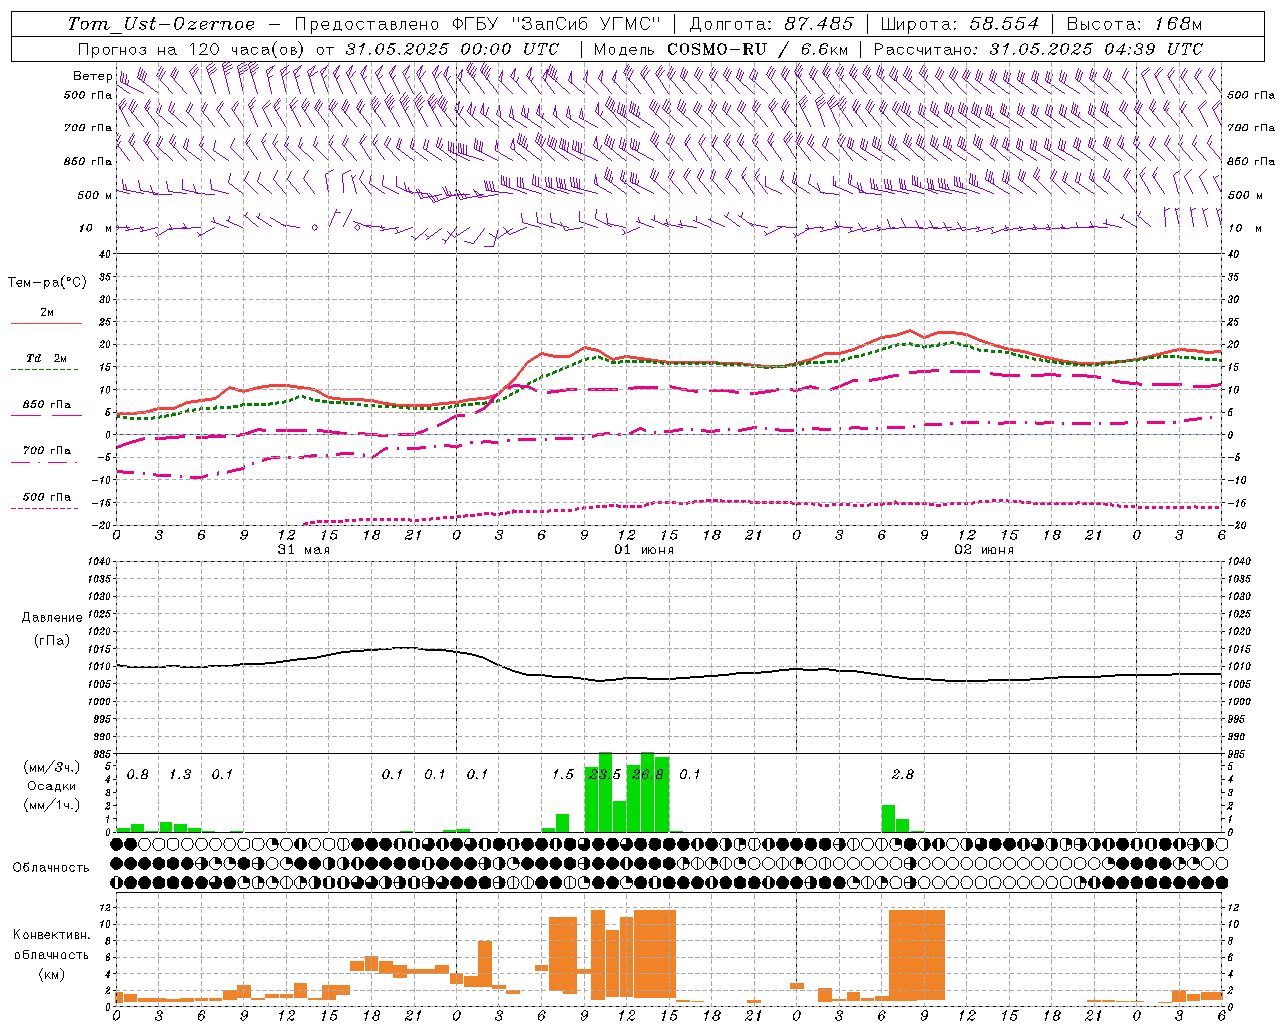Select the 'Долгота: 87.485' longitude value

click(772, 24)
